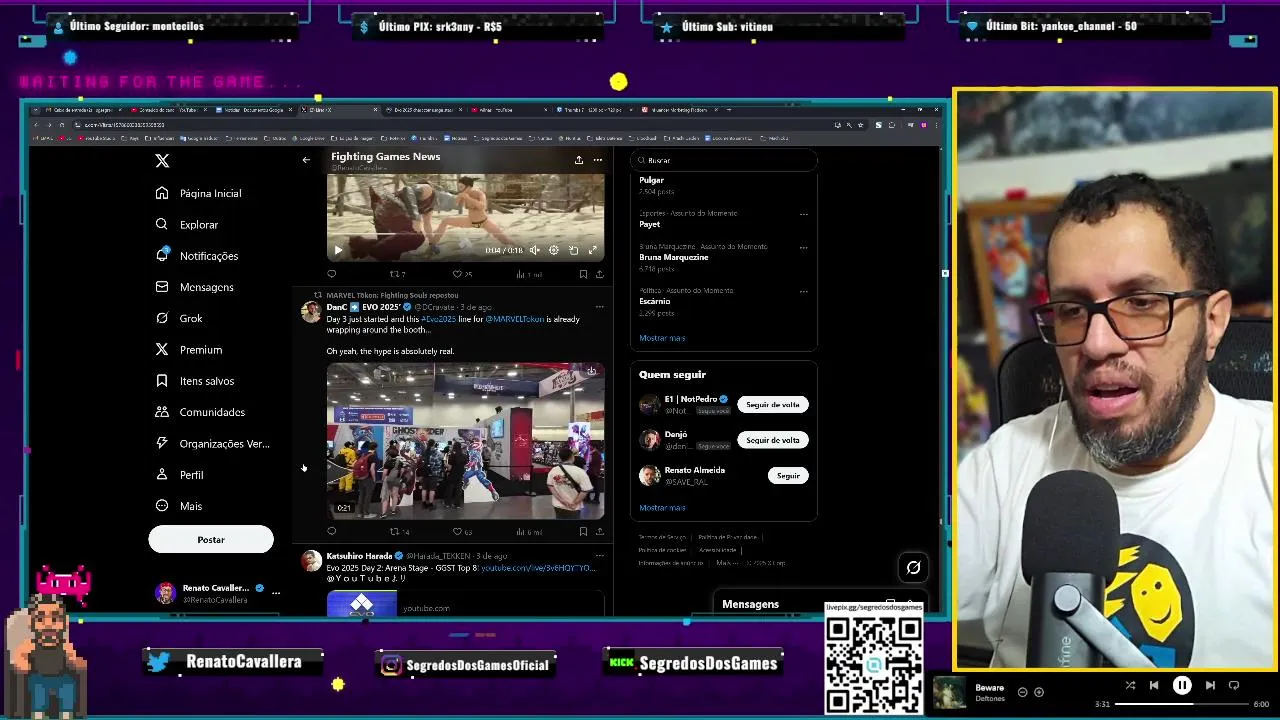
Task: Click the X logo in sidebar
Action: (162, 160)
